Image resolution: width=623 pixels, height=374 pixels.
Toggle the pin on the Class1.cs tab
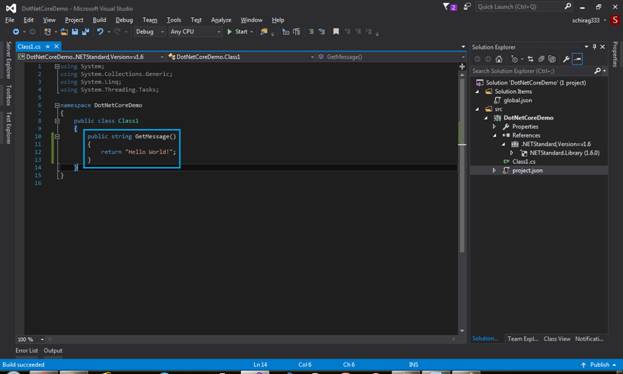(48, 47)
